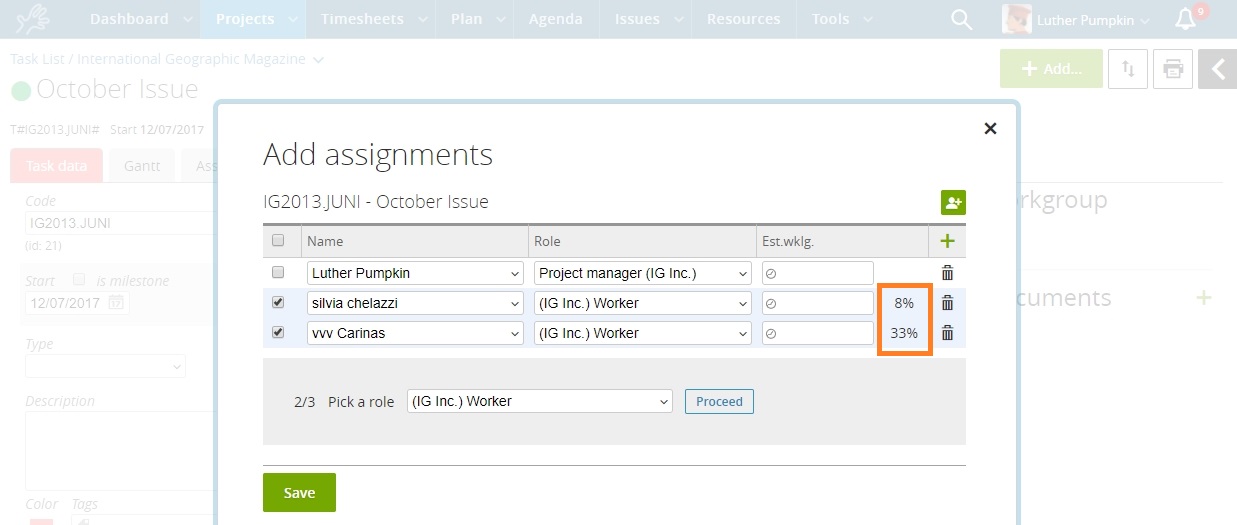1237x525 pixels.
Task: Toggle the select-all checkbox in header
Action: click(x=279, y=240)
